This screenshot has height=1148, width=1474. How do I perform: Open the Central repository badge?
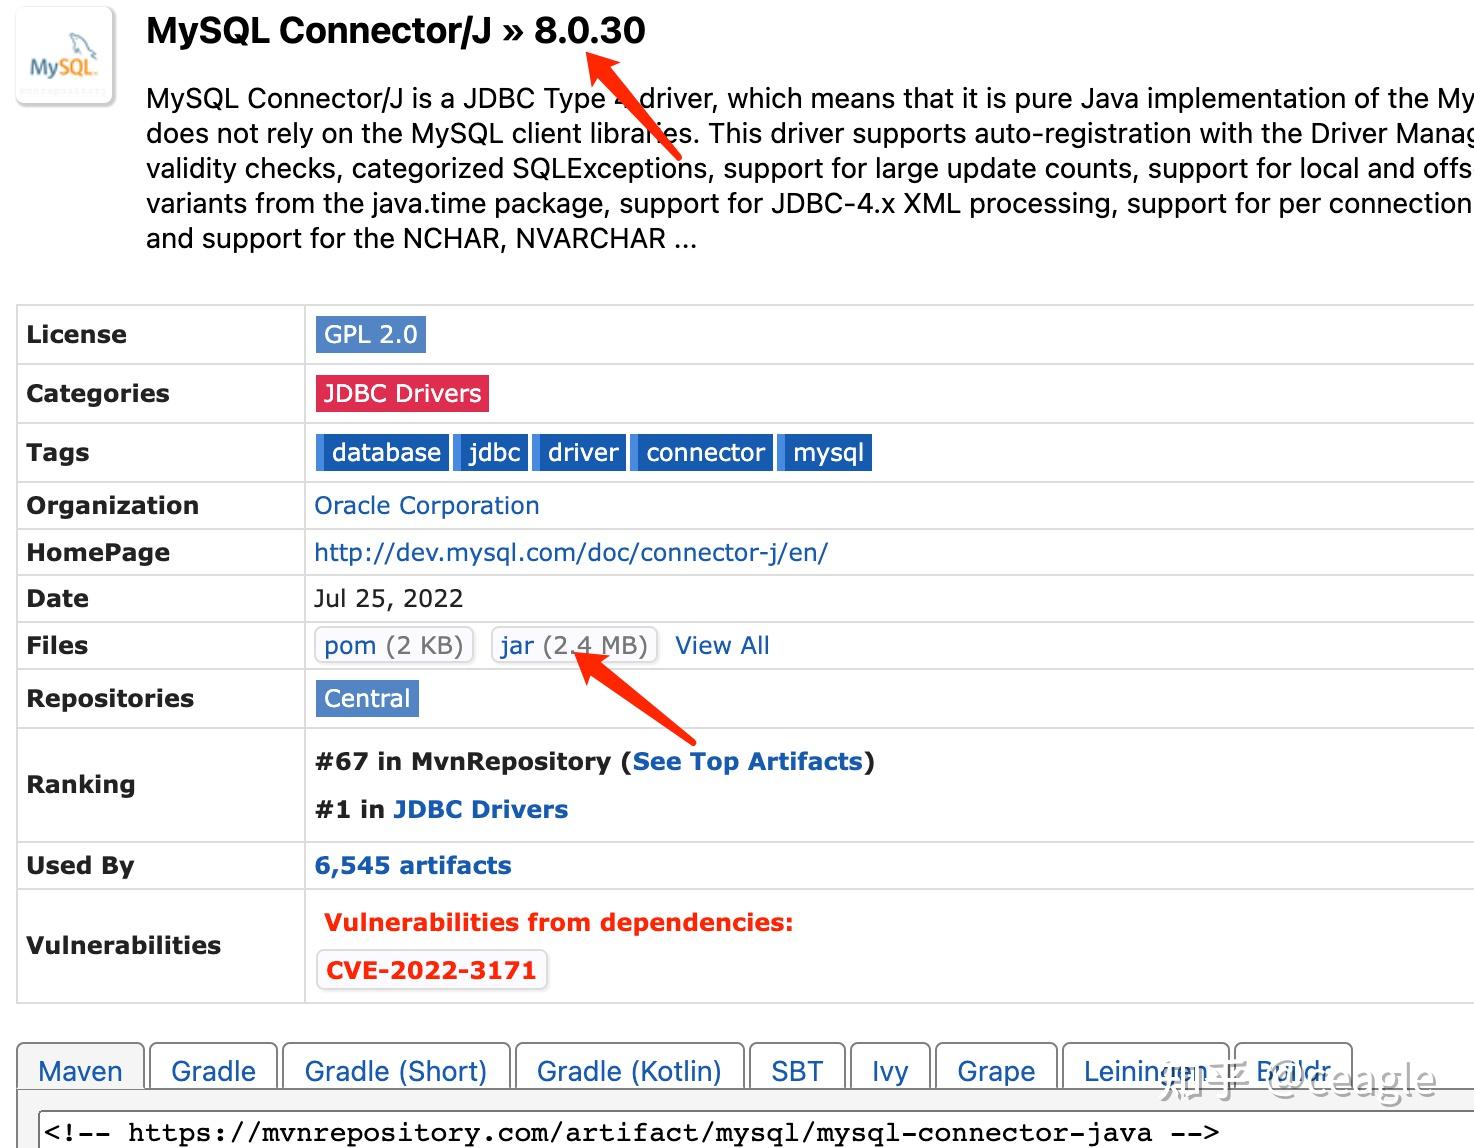[366, 698]
